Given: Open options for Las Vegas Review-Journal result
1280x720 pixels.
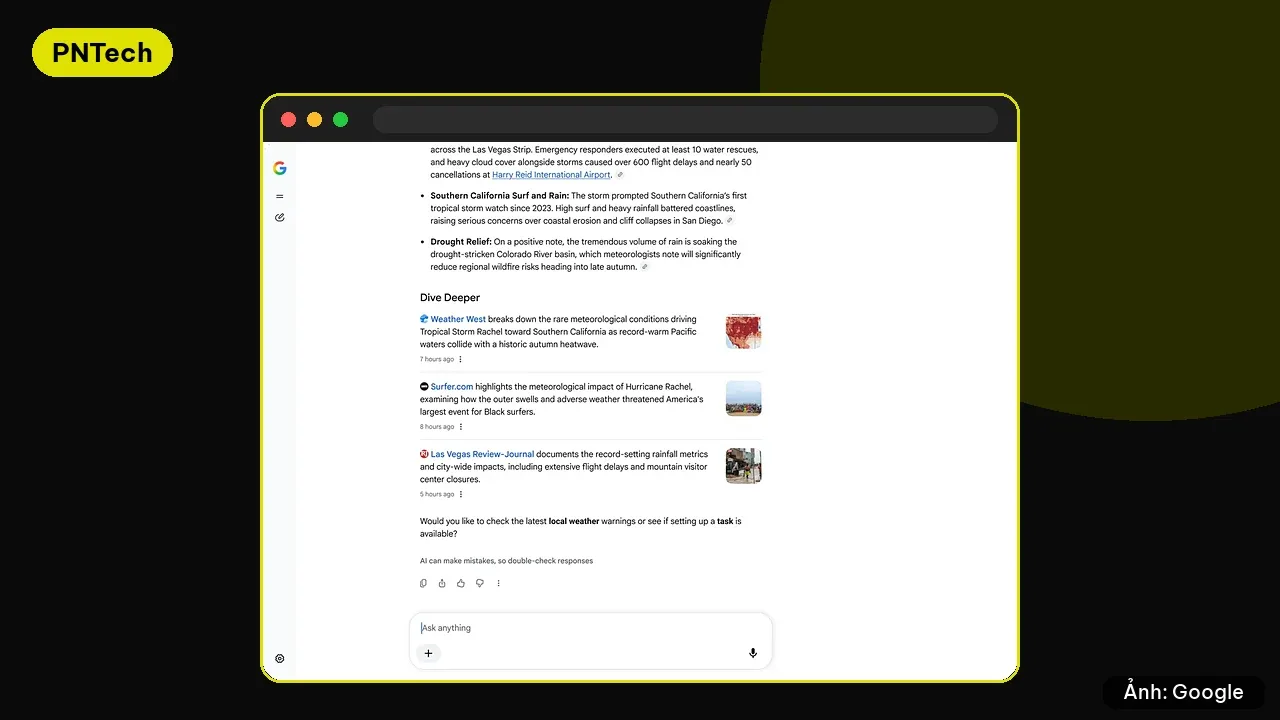Looking at the screenshot, I should (x=460, y=494).
